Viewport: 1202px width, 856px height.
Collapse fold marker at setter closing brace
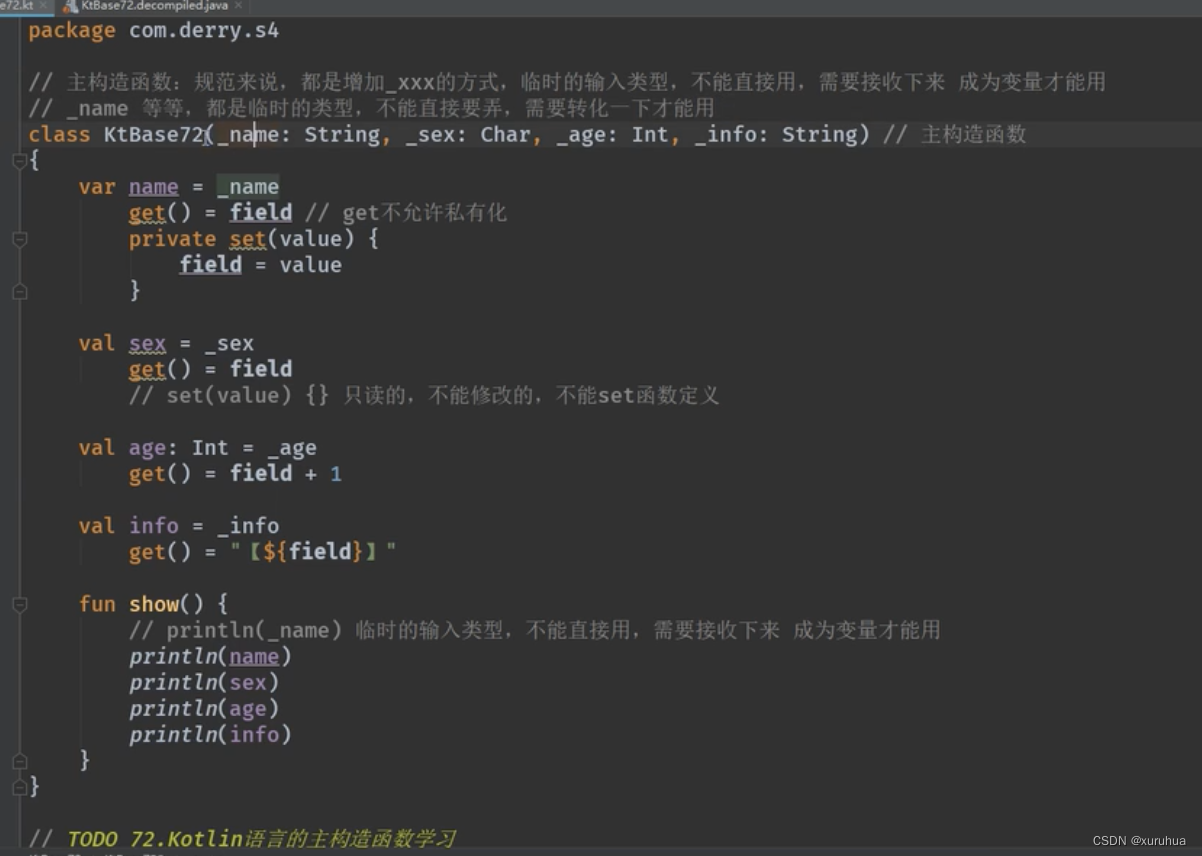[20, 291]
